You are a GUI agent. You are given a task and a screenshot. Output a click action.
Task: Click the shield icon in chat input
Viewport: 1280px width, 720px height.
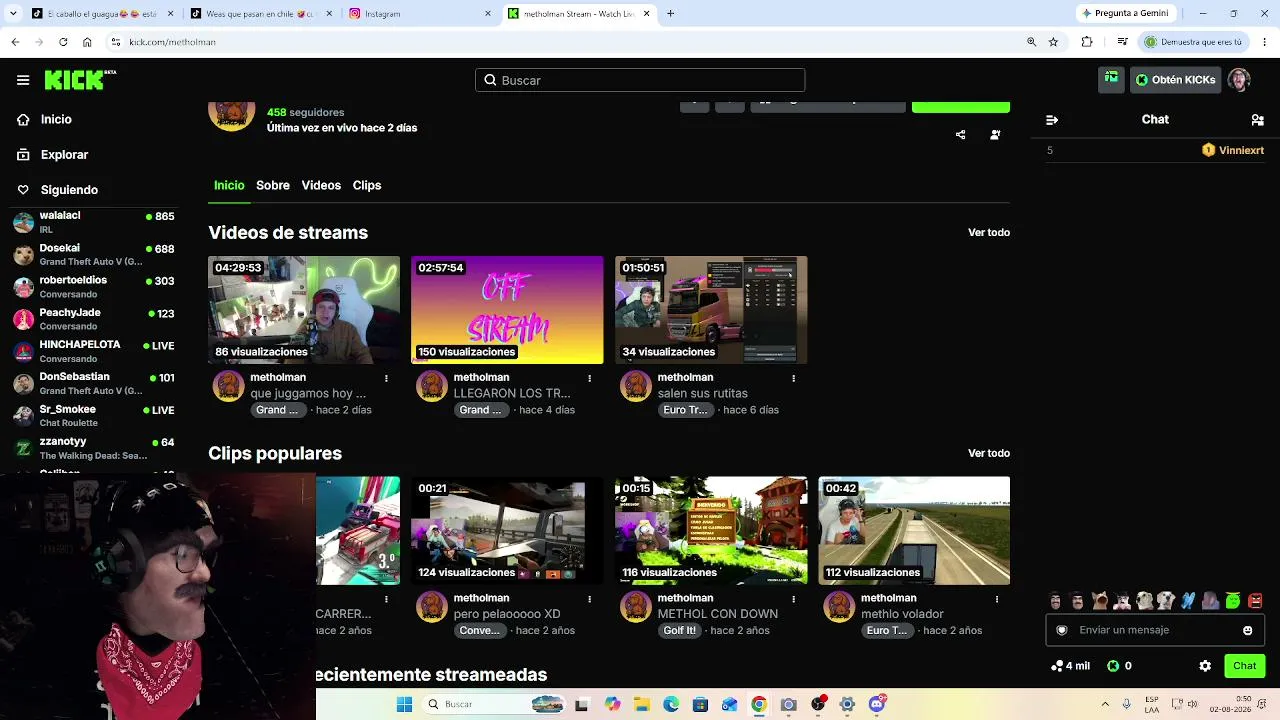tap(1062, 630)
